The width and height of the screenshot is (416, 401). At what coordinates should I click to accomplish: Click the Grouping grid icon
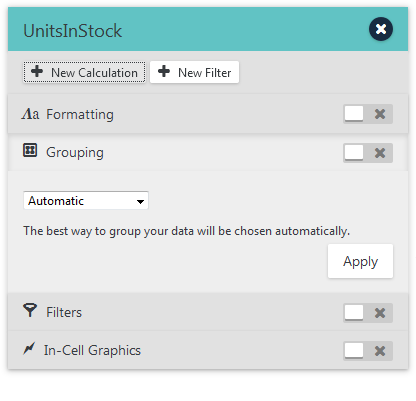point(30,150)
